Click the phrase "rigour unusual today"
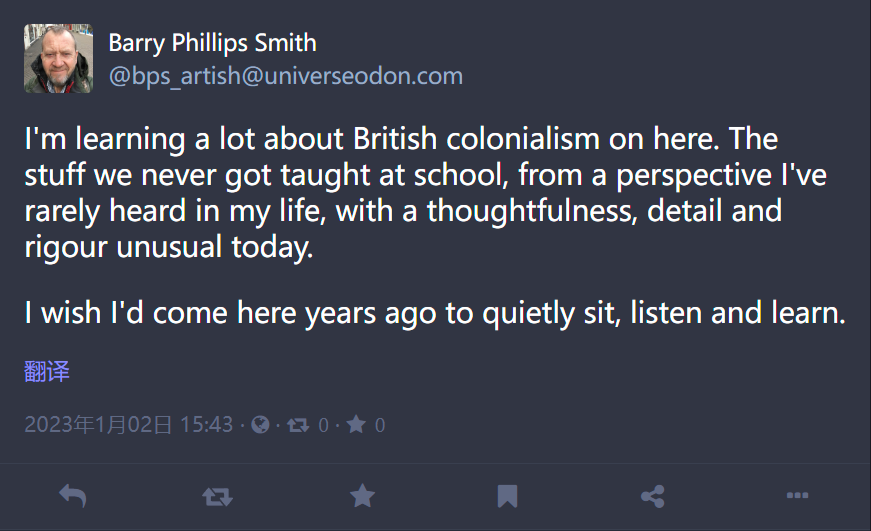The height and width of the screenshot is (531, 871). tap(169, 247)
